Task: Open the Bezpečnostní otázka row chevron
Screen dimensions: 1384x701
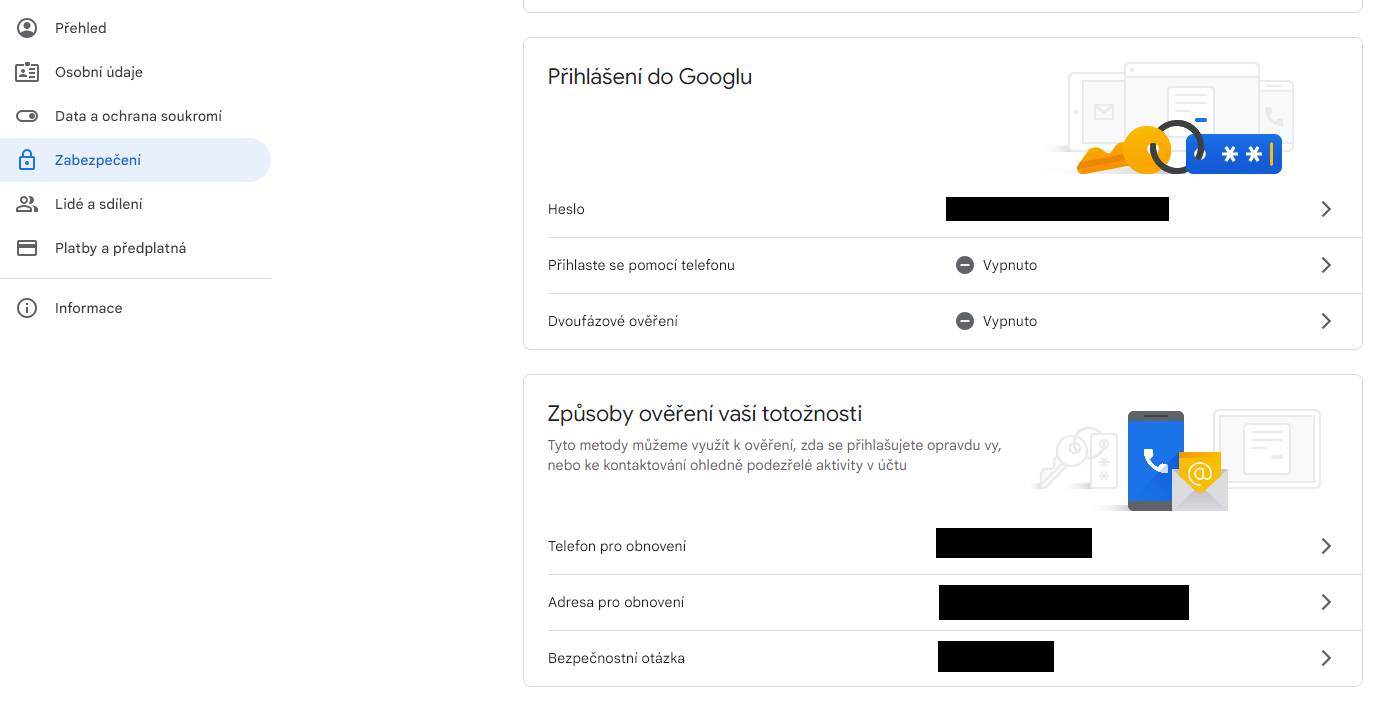Action: (x=1326, y=658)
